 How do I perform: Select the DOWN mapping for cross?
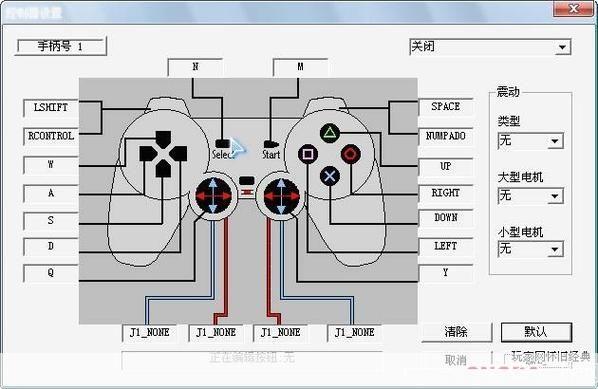click(445, 218)
